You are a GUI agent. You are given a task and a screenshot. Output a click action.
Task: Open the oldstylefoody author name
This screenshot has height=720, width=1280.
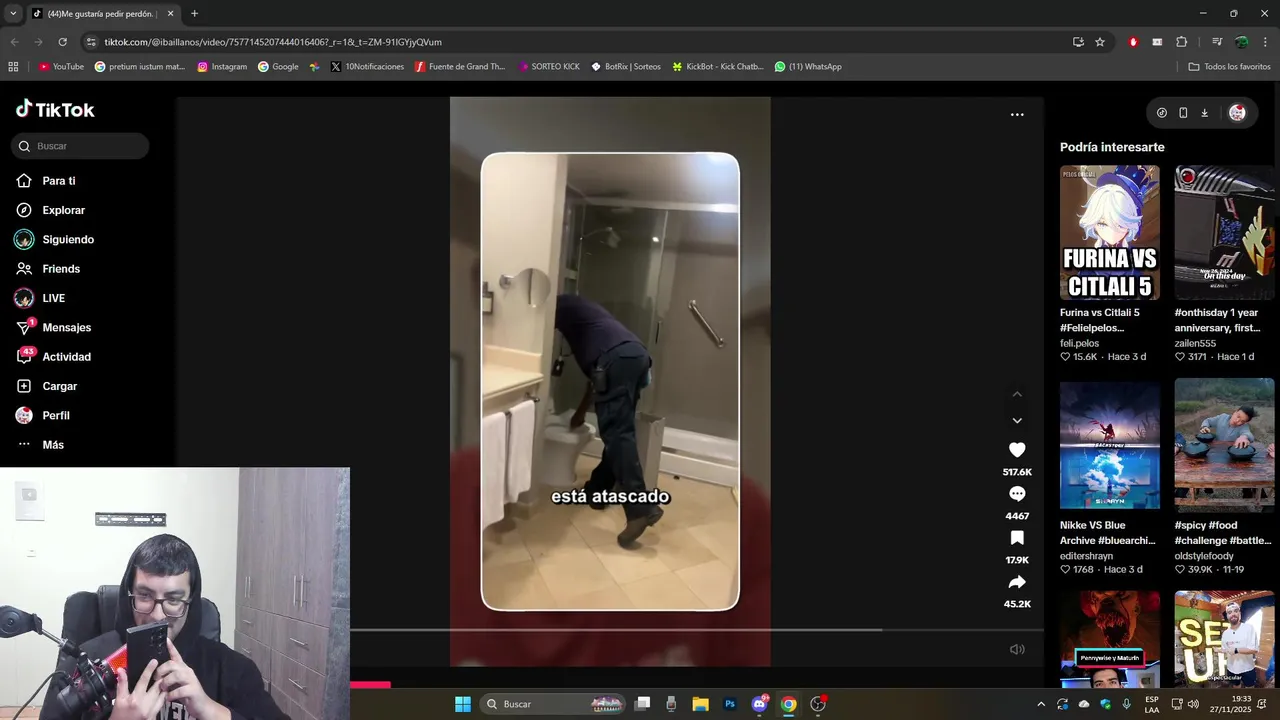point(1204,556)
